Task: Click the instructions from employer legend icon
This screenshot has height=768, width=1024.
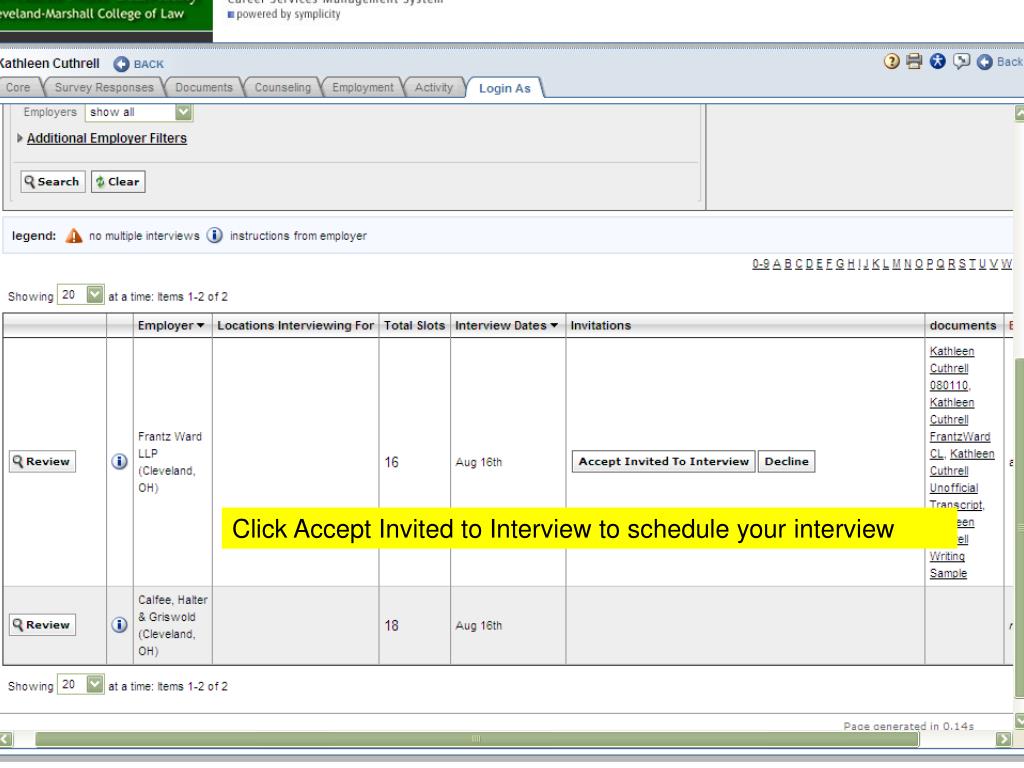Action: 215,235
